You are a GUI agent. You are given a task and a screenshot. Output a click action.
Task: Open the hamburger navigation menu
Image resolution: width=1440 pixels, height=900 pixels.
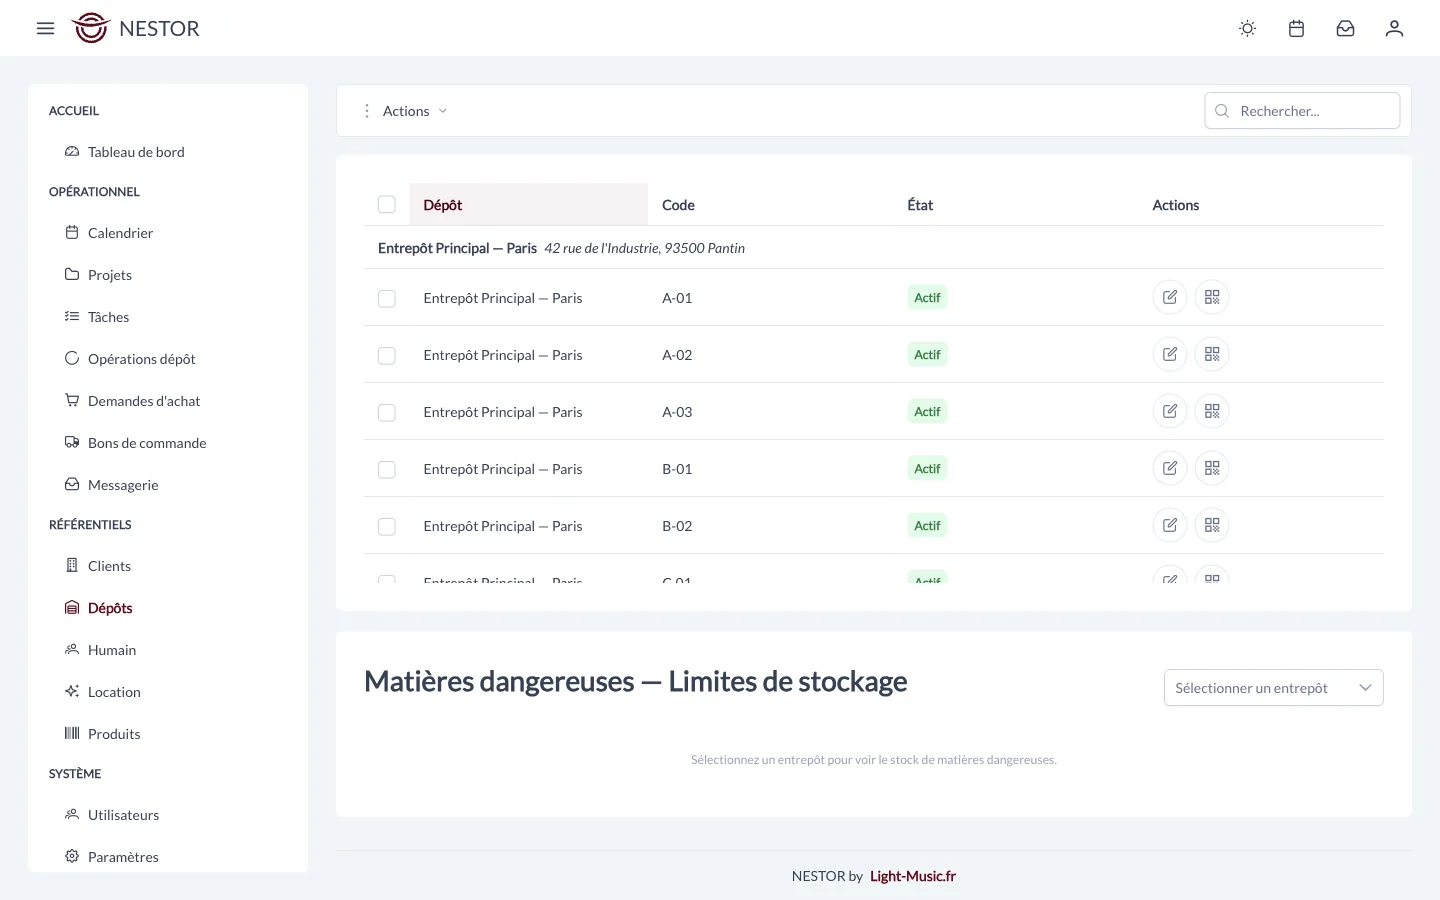click(x=45, y=28)
